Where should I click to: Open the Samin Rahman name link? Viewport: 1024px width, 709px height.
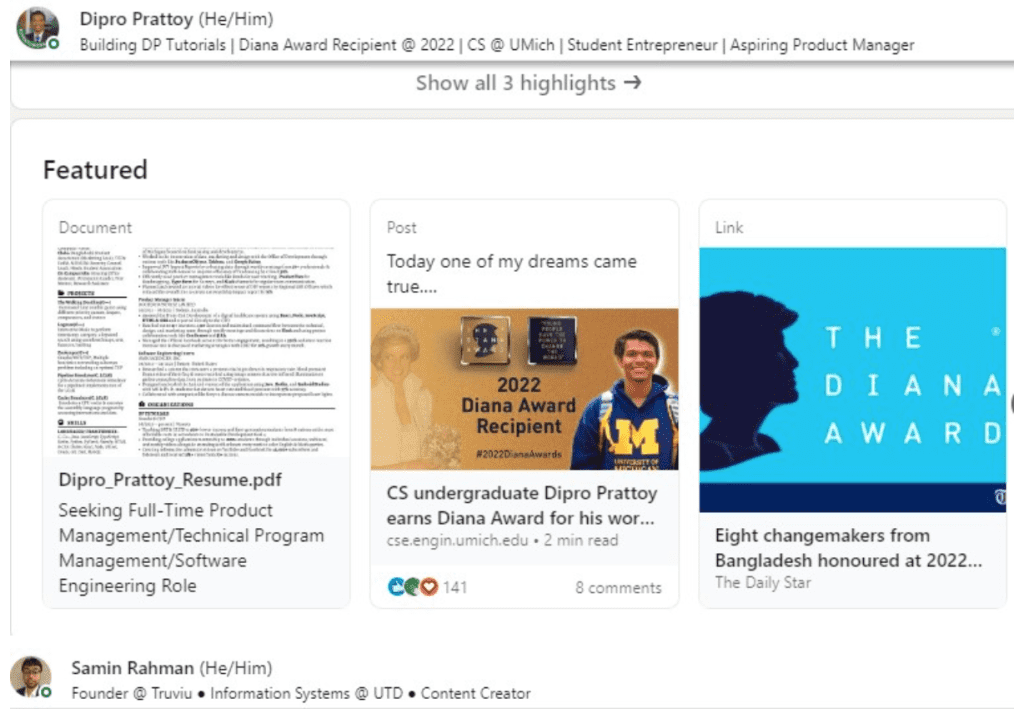(x=132, y=668)
